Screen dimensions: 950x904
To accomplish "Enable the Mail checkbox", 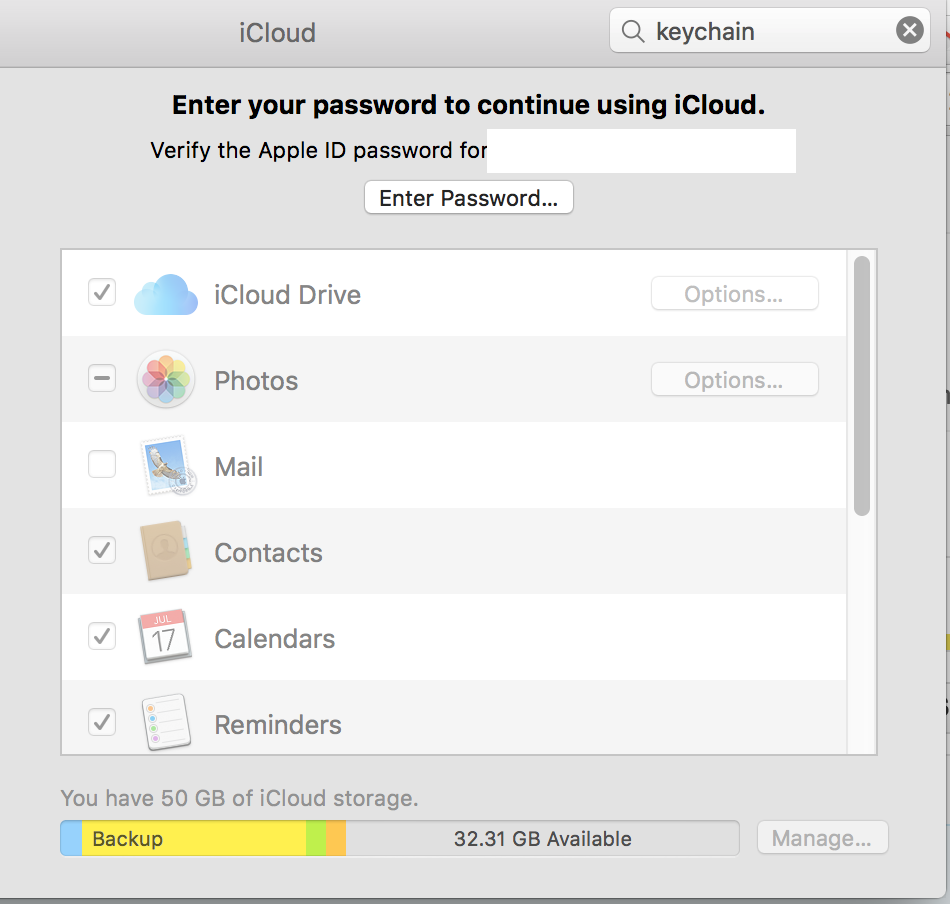I will 102,465.
